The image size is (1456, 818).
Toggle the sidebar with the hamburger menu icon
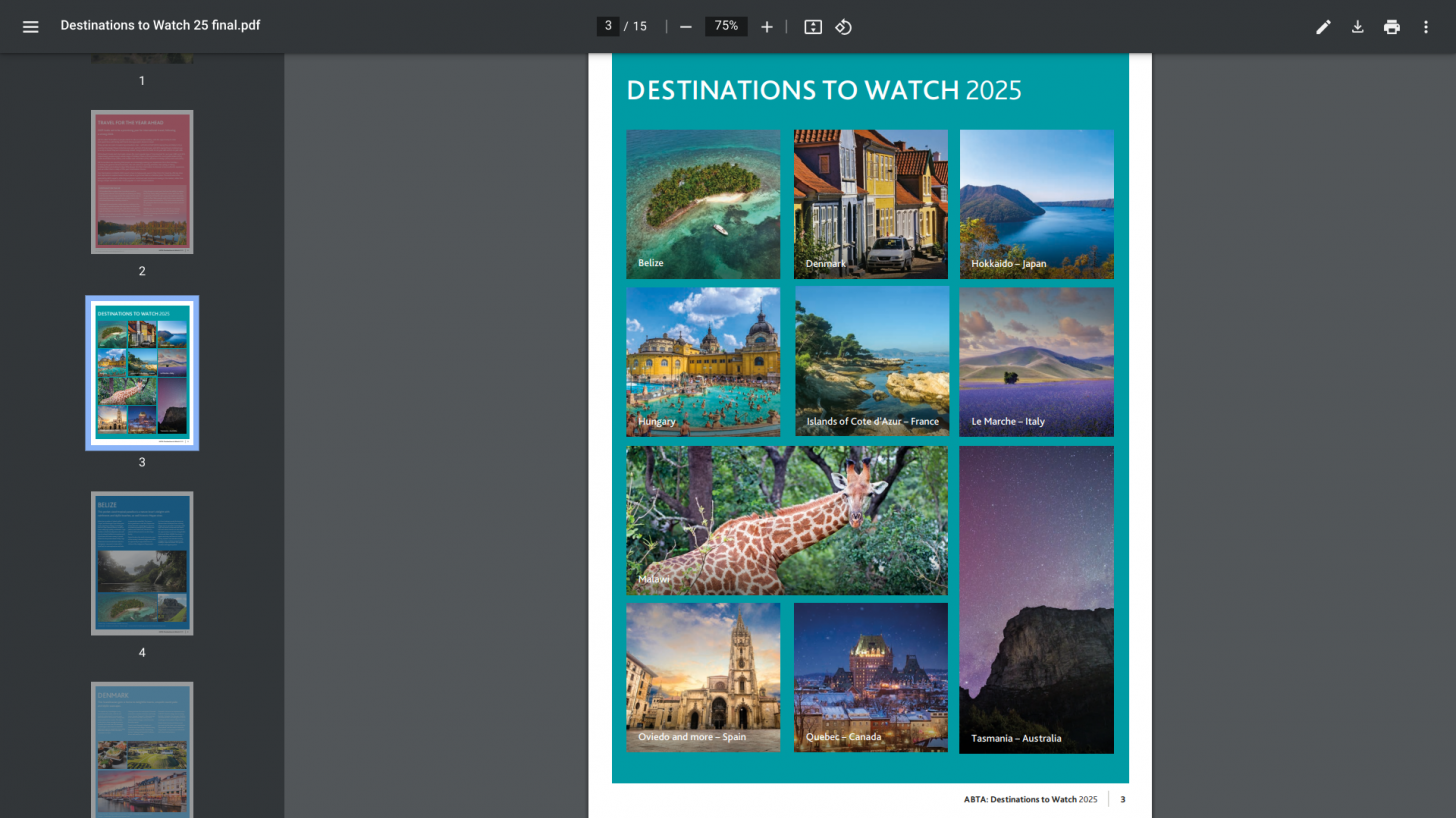coord(31,27)
